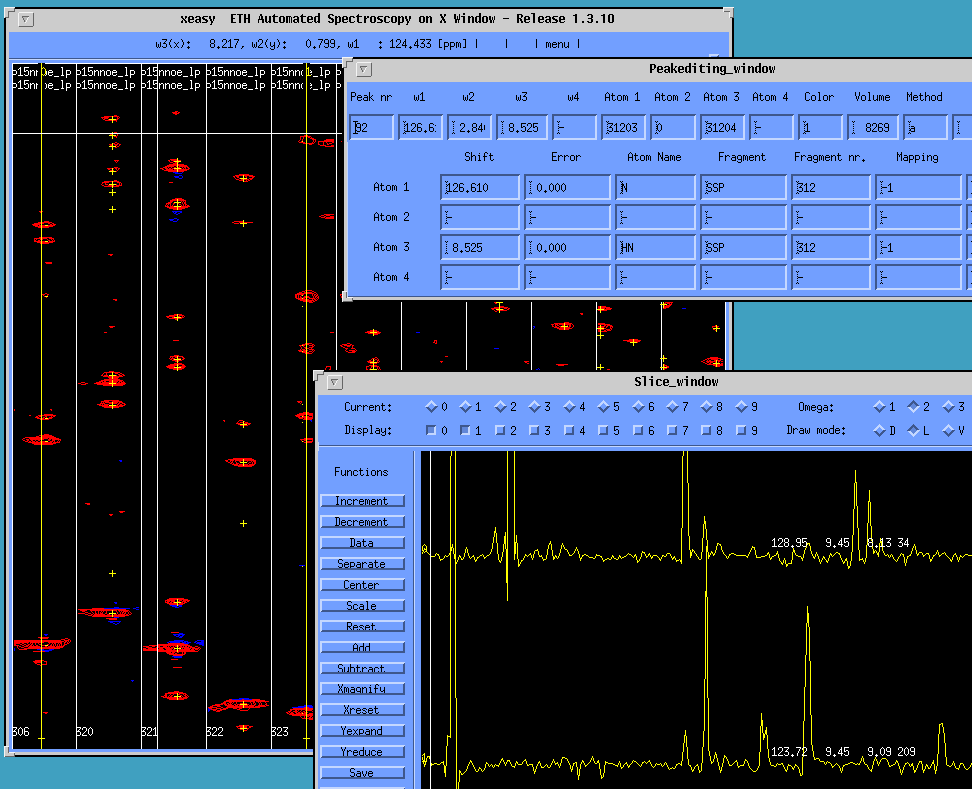This screenshot has width=972, height=789.
Task: Save the slice using the Save button
Action: (x=362, y=773)
